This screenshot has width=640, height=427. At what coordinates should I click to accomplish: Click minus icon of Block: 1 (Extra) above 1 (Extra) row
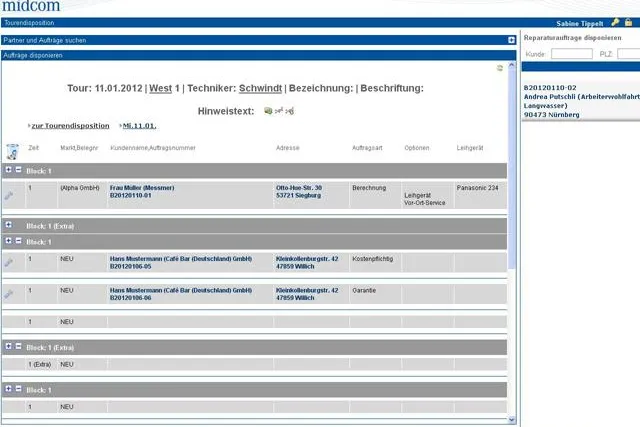point(18,346)
